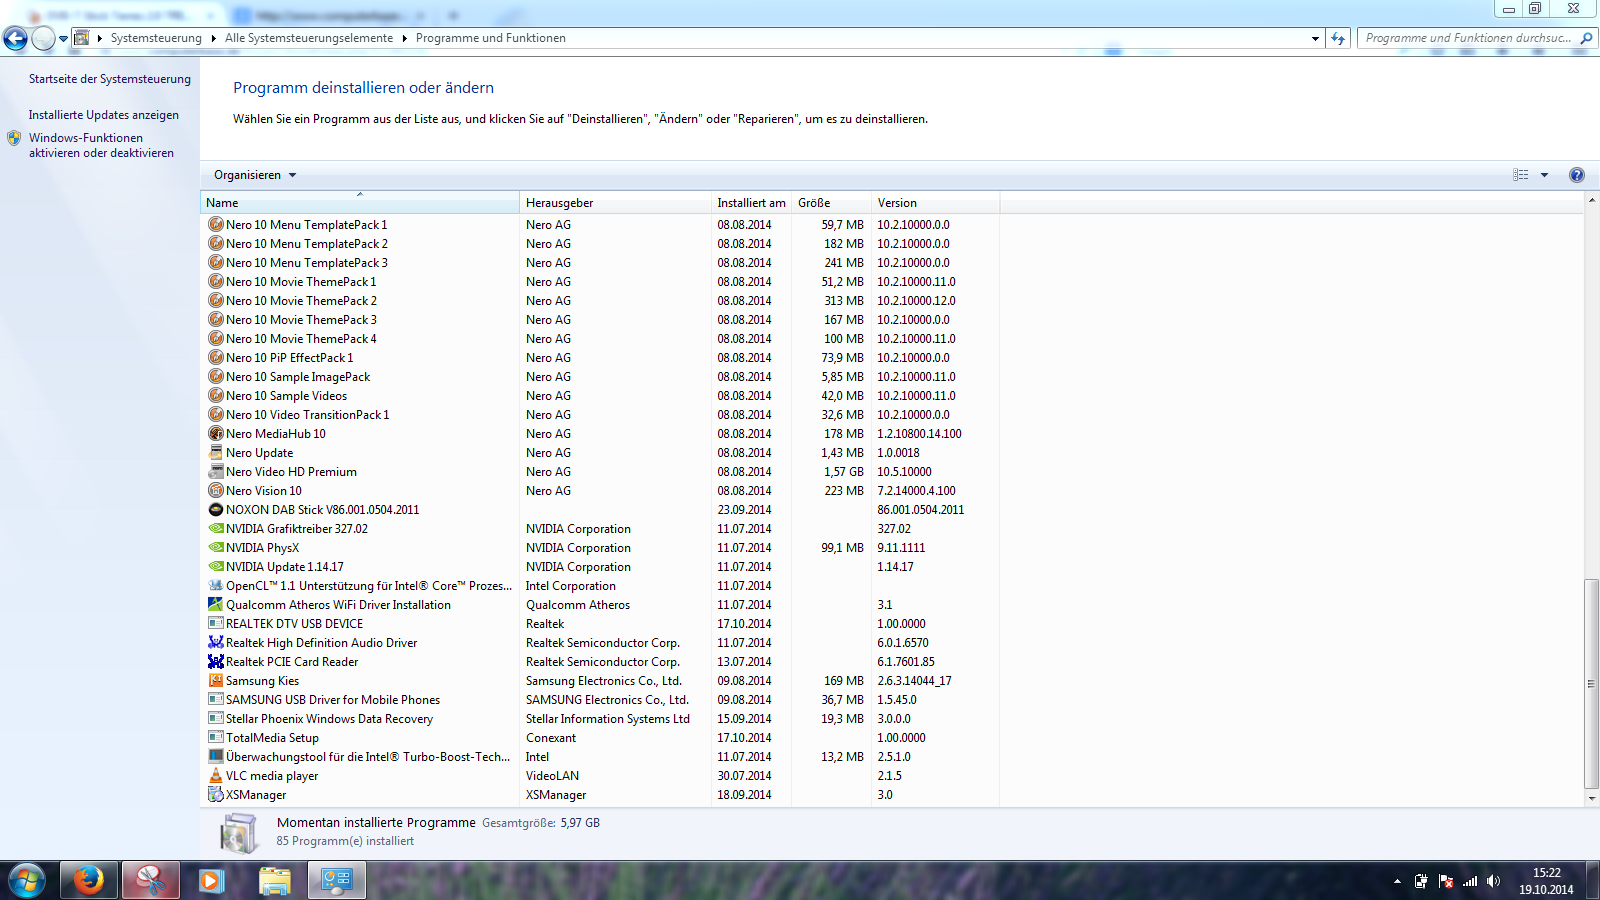Open Windows Explorer folder on taskbar
Screen dimensions: 1600x900
[x=274, y=880]
